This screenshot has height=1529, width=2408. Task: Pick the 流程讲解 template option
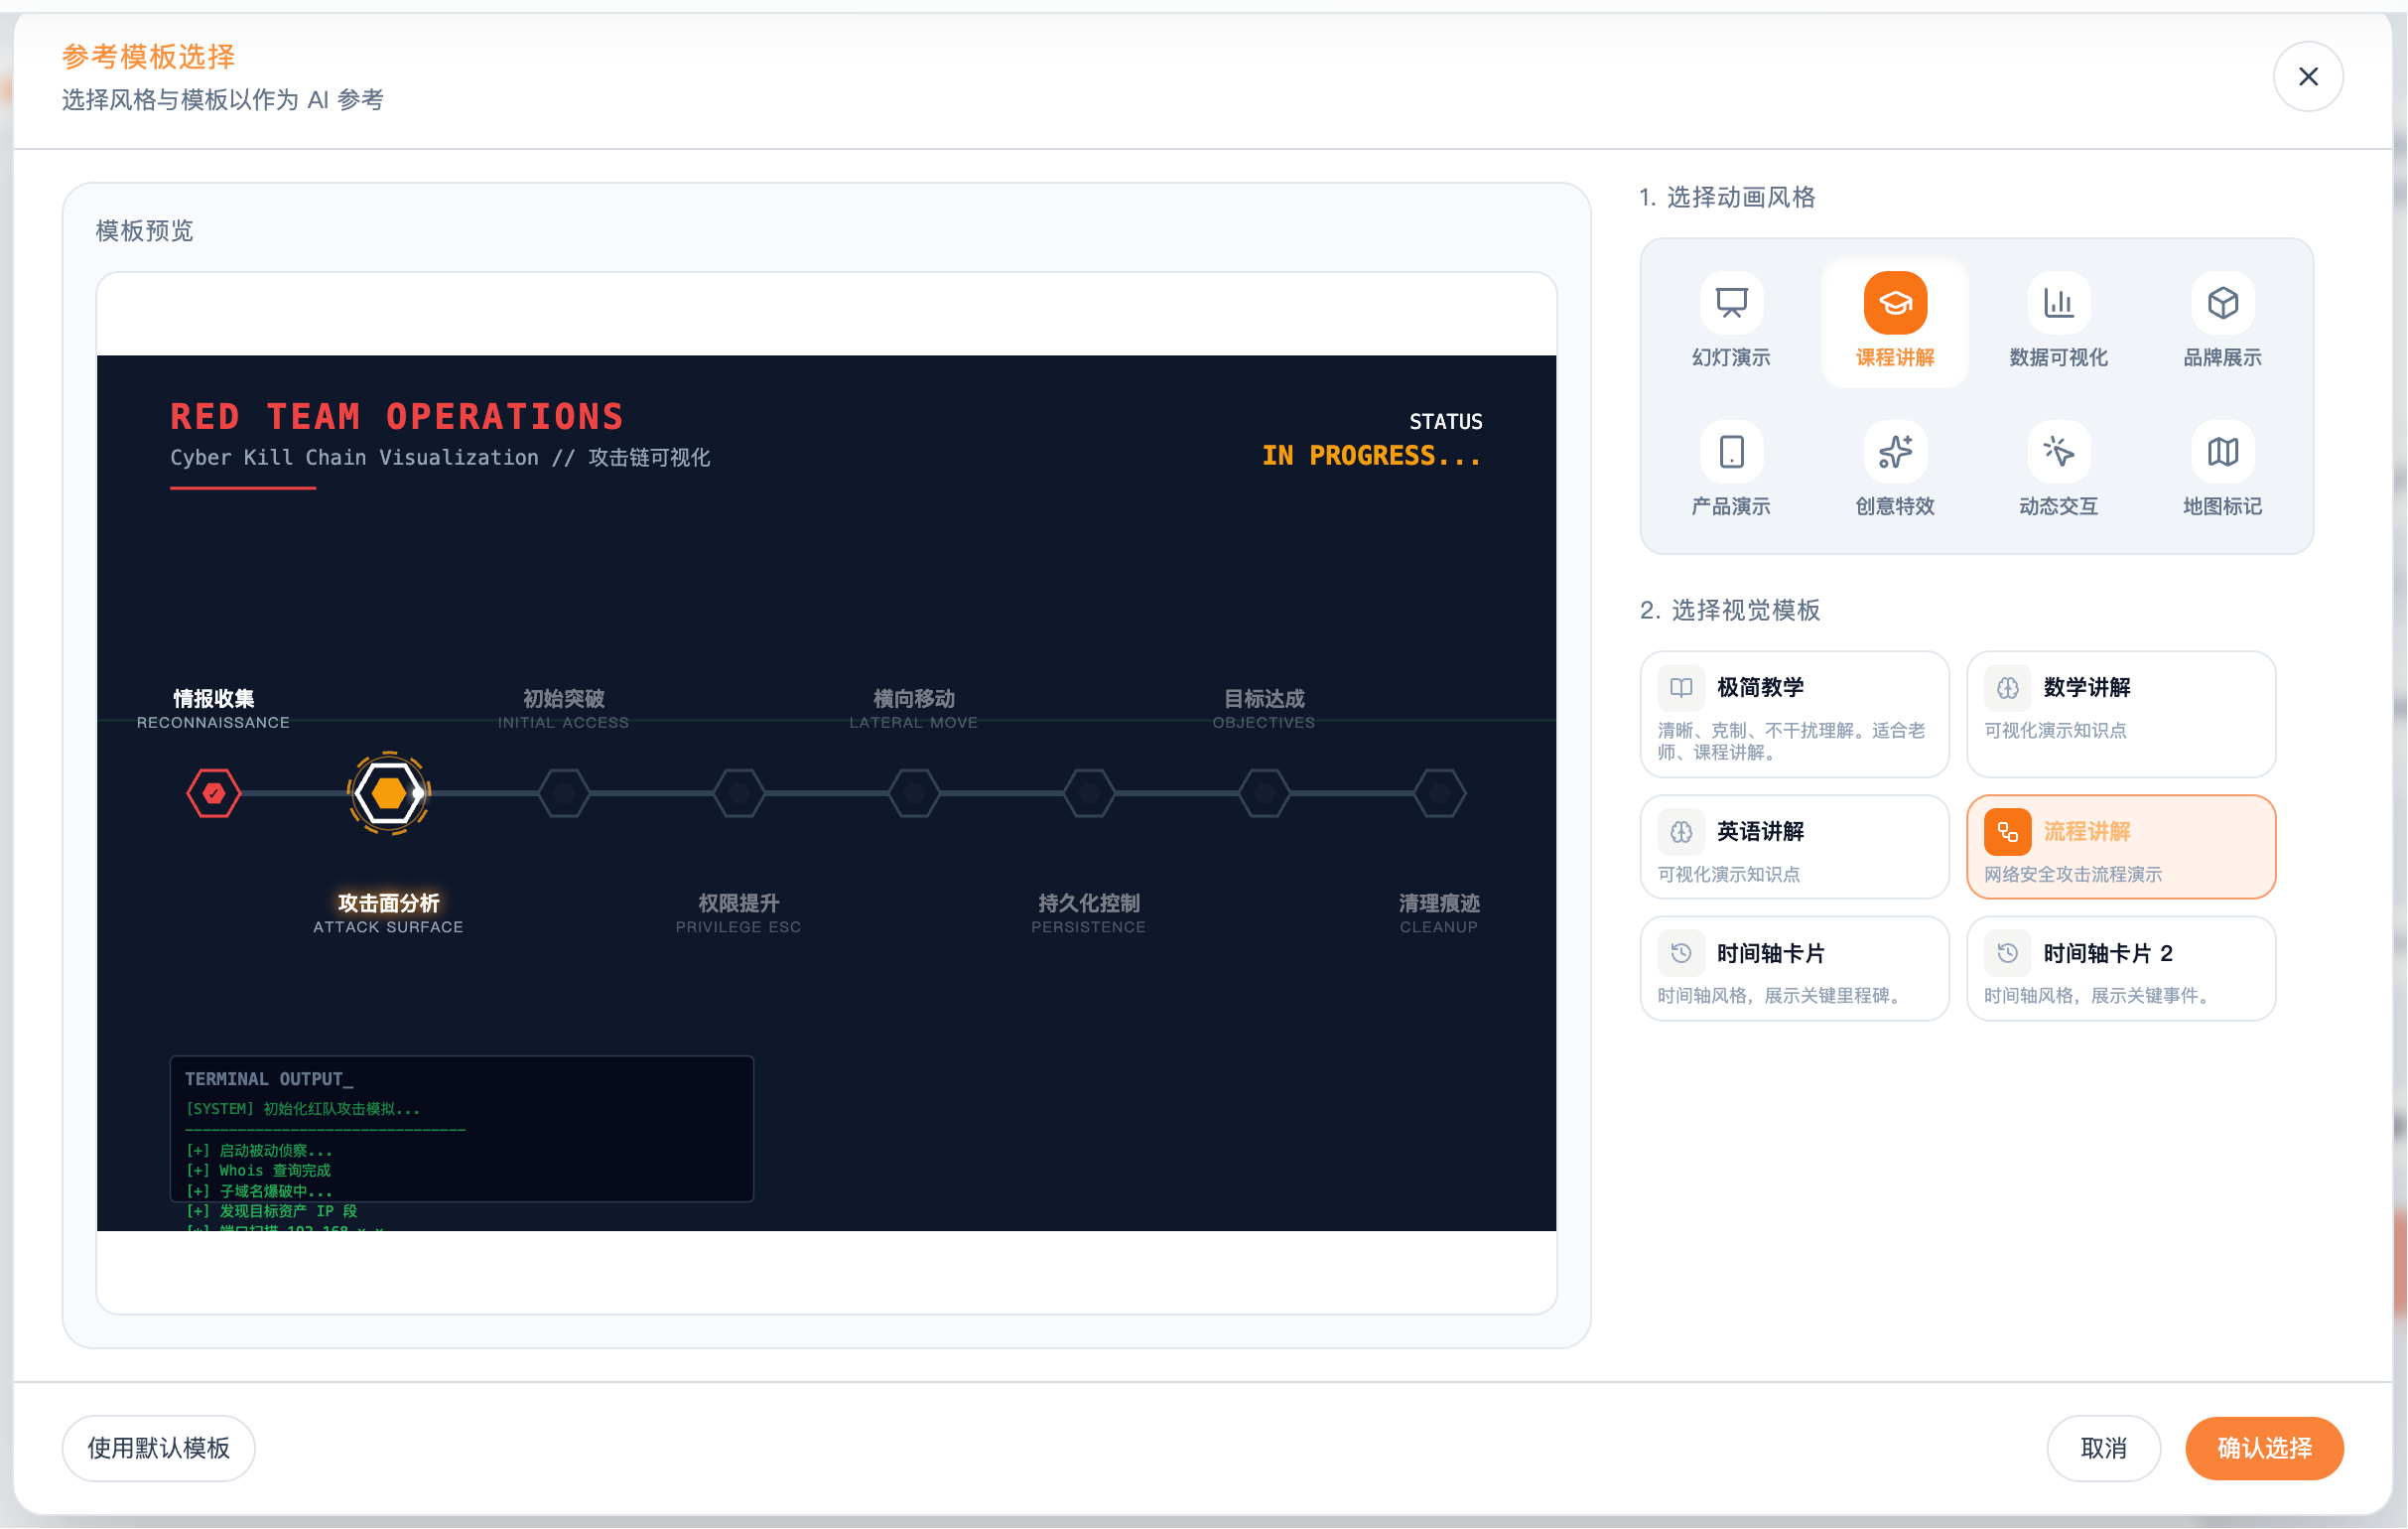point(2120,847)
